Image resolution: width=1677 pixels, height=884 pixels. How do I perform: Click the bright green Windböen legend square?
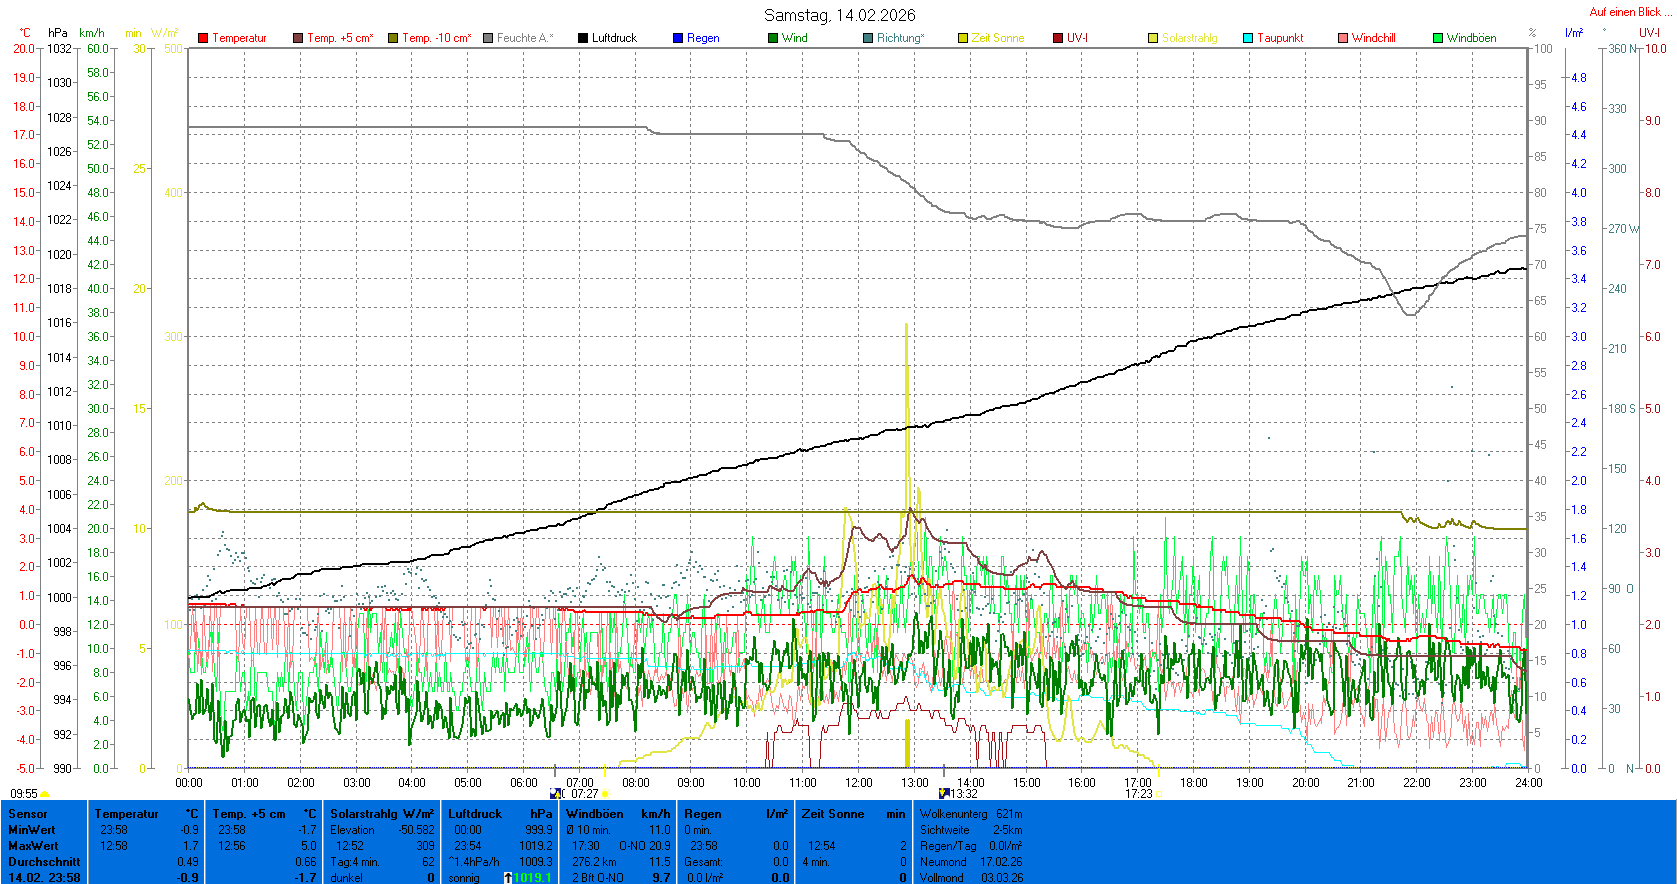(x=1438, y=38)
